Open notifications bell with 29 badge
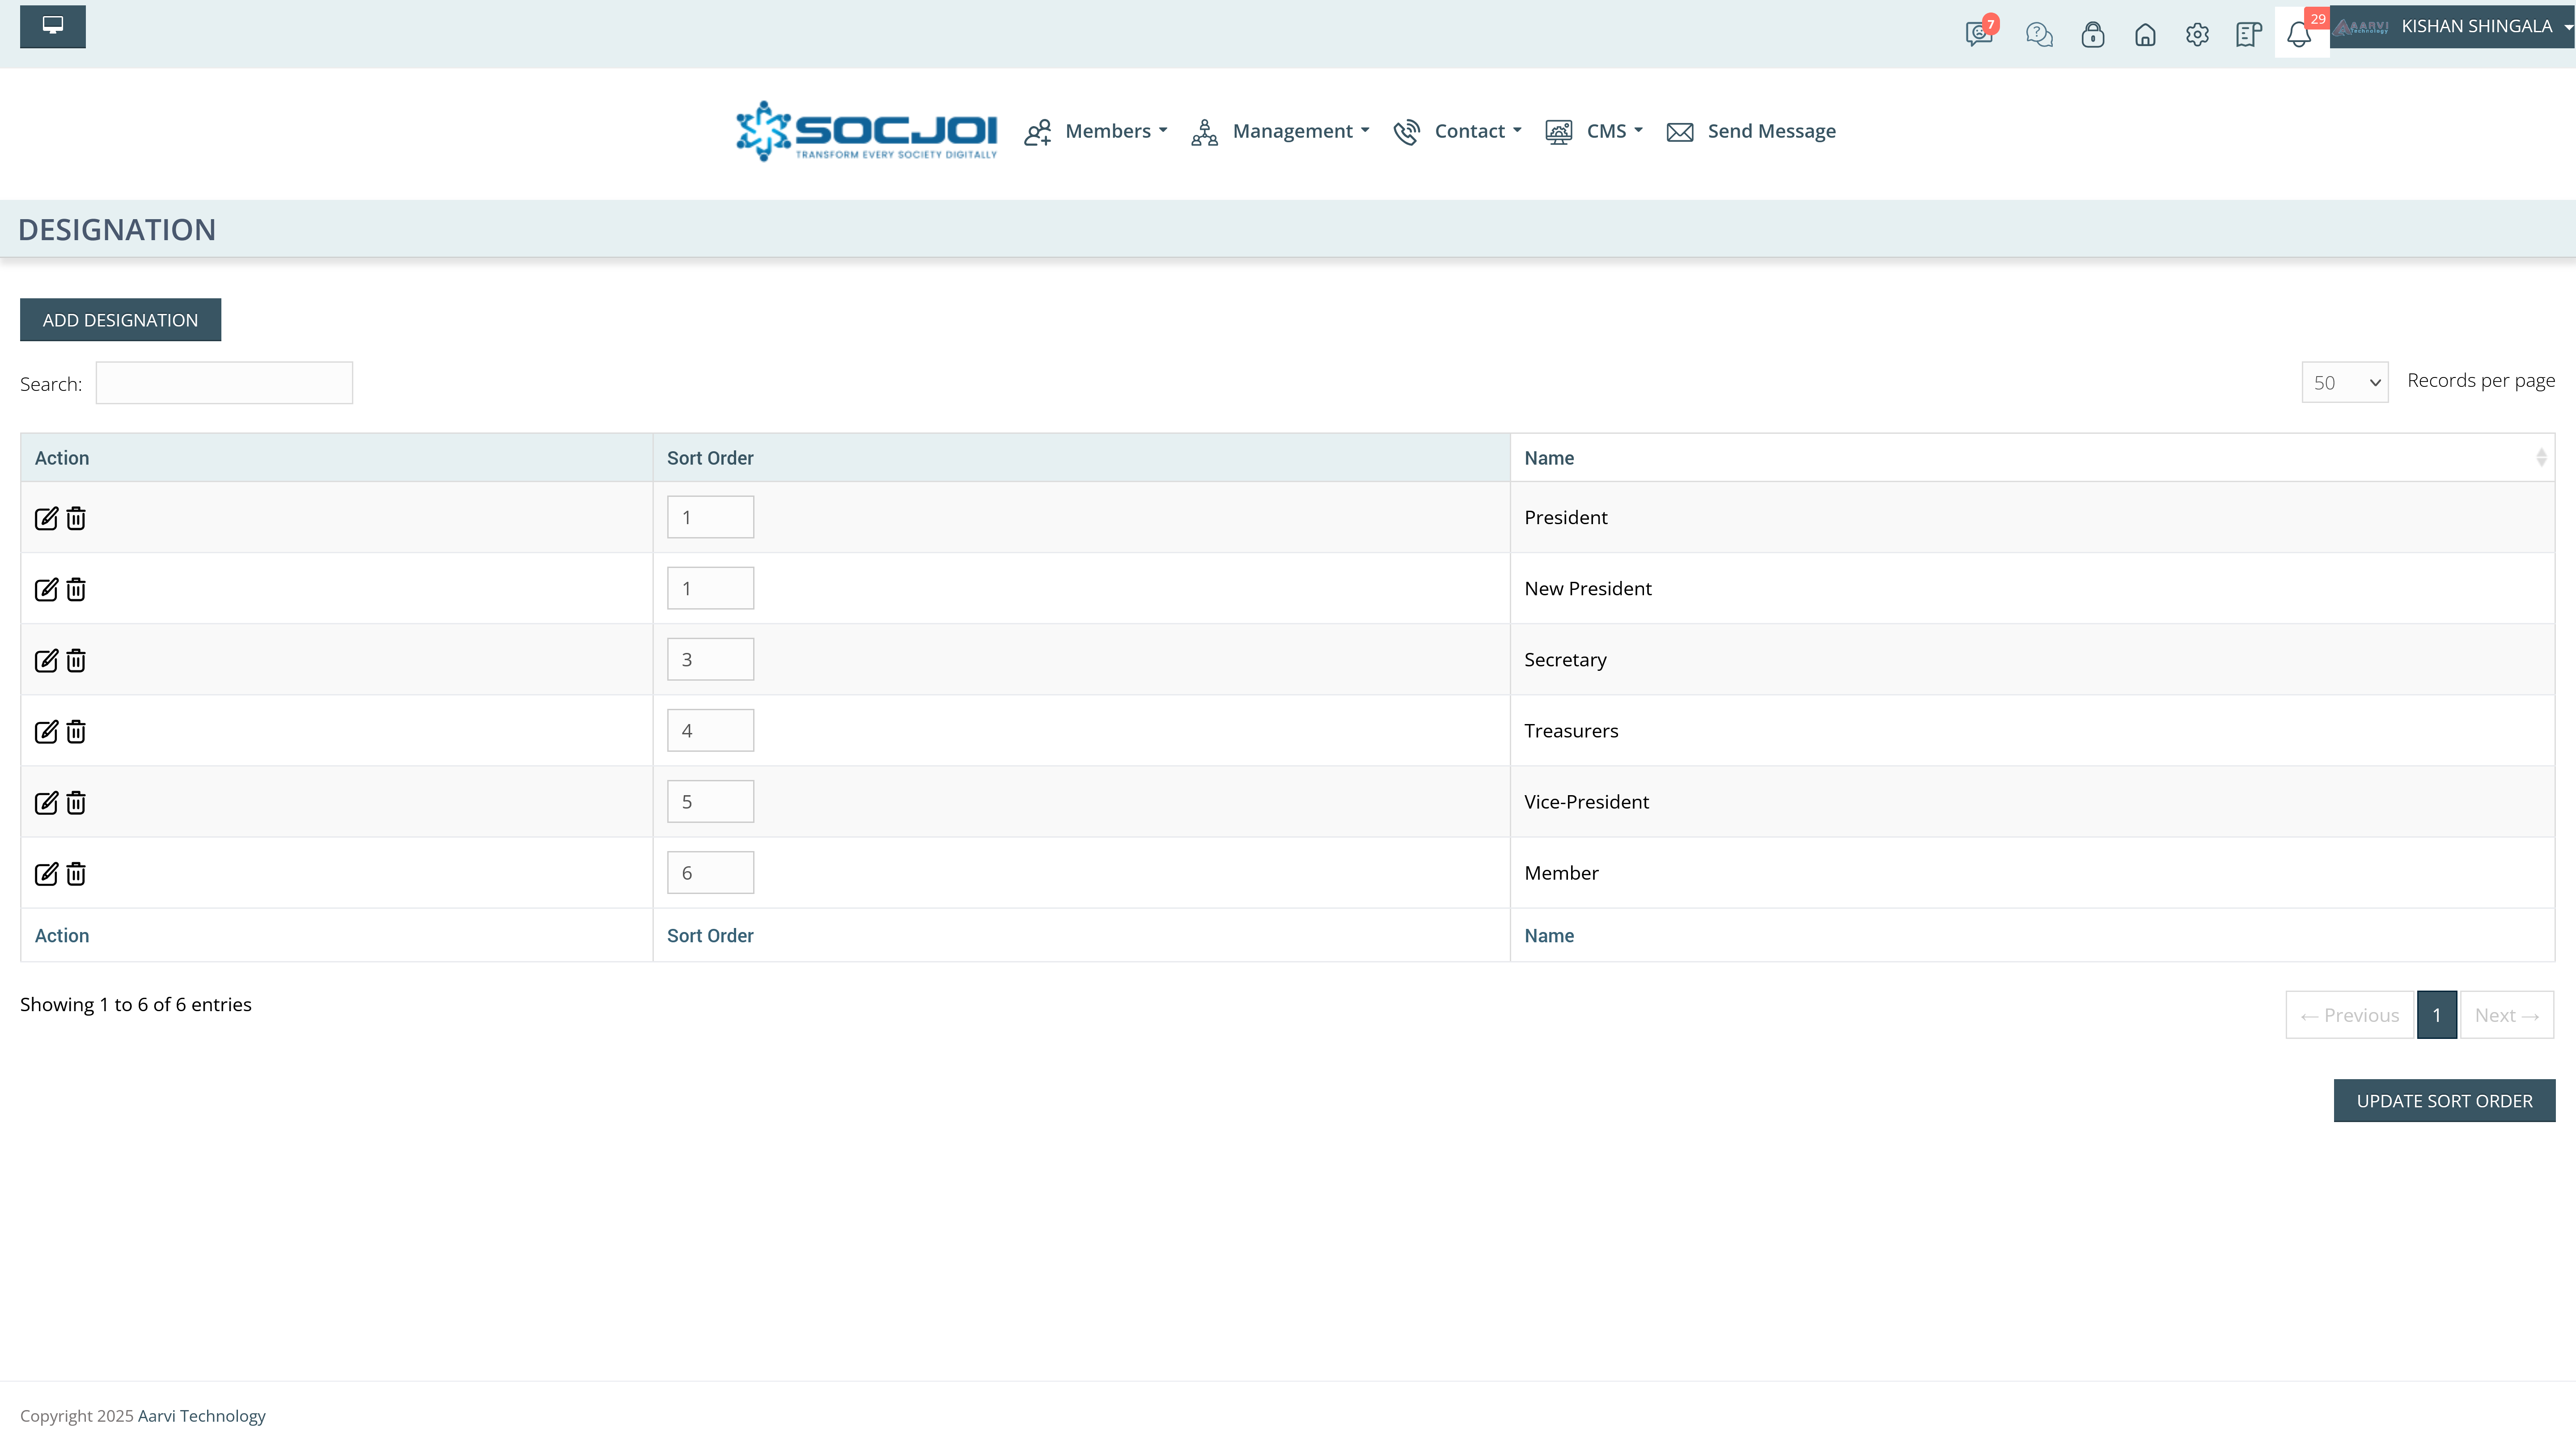2576x1449 pixels. point(2300,33)
